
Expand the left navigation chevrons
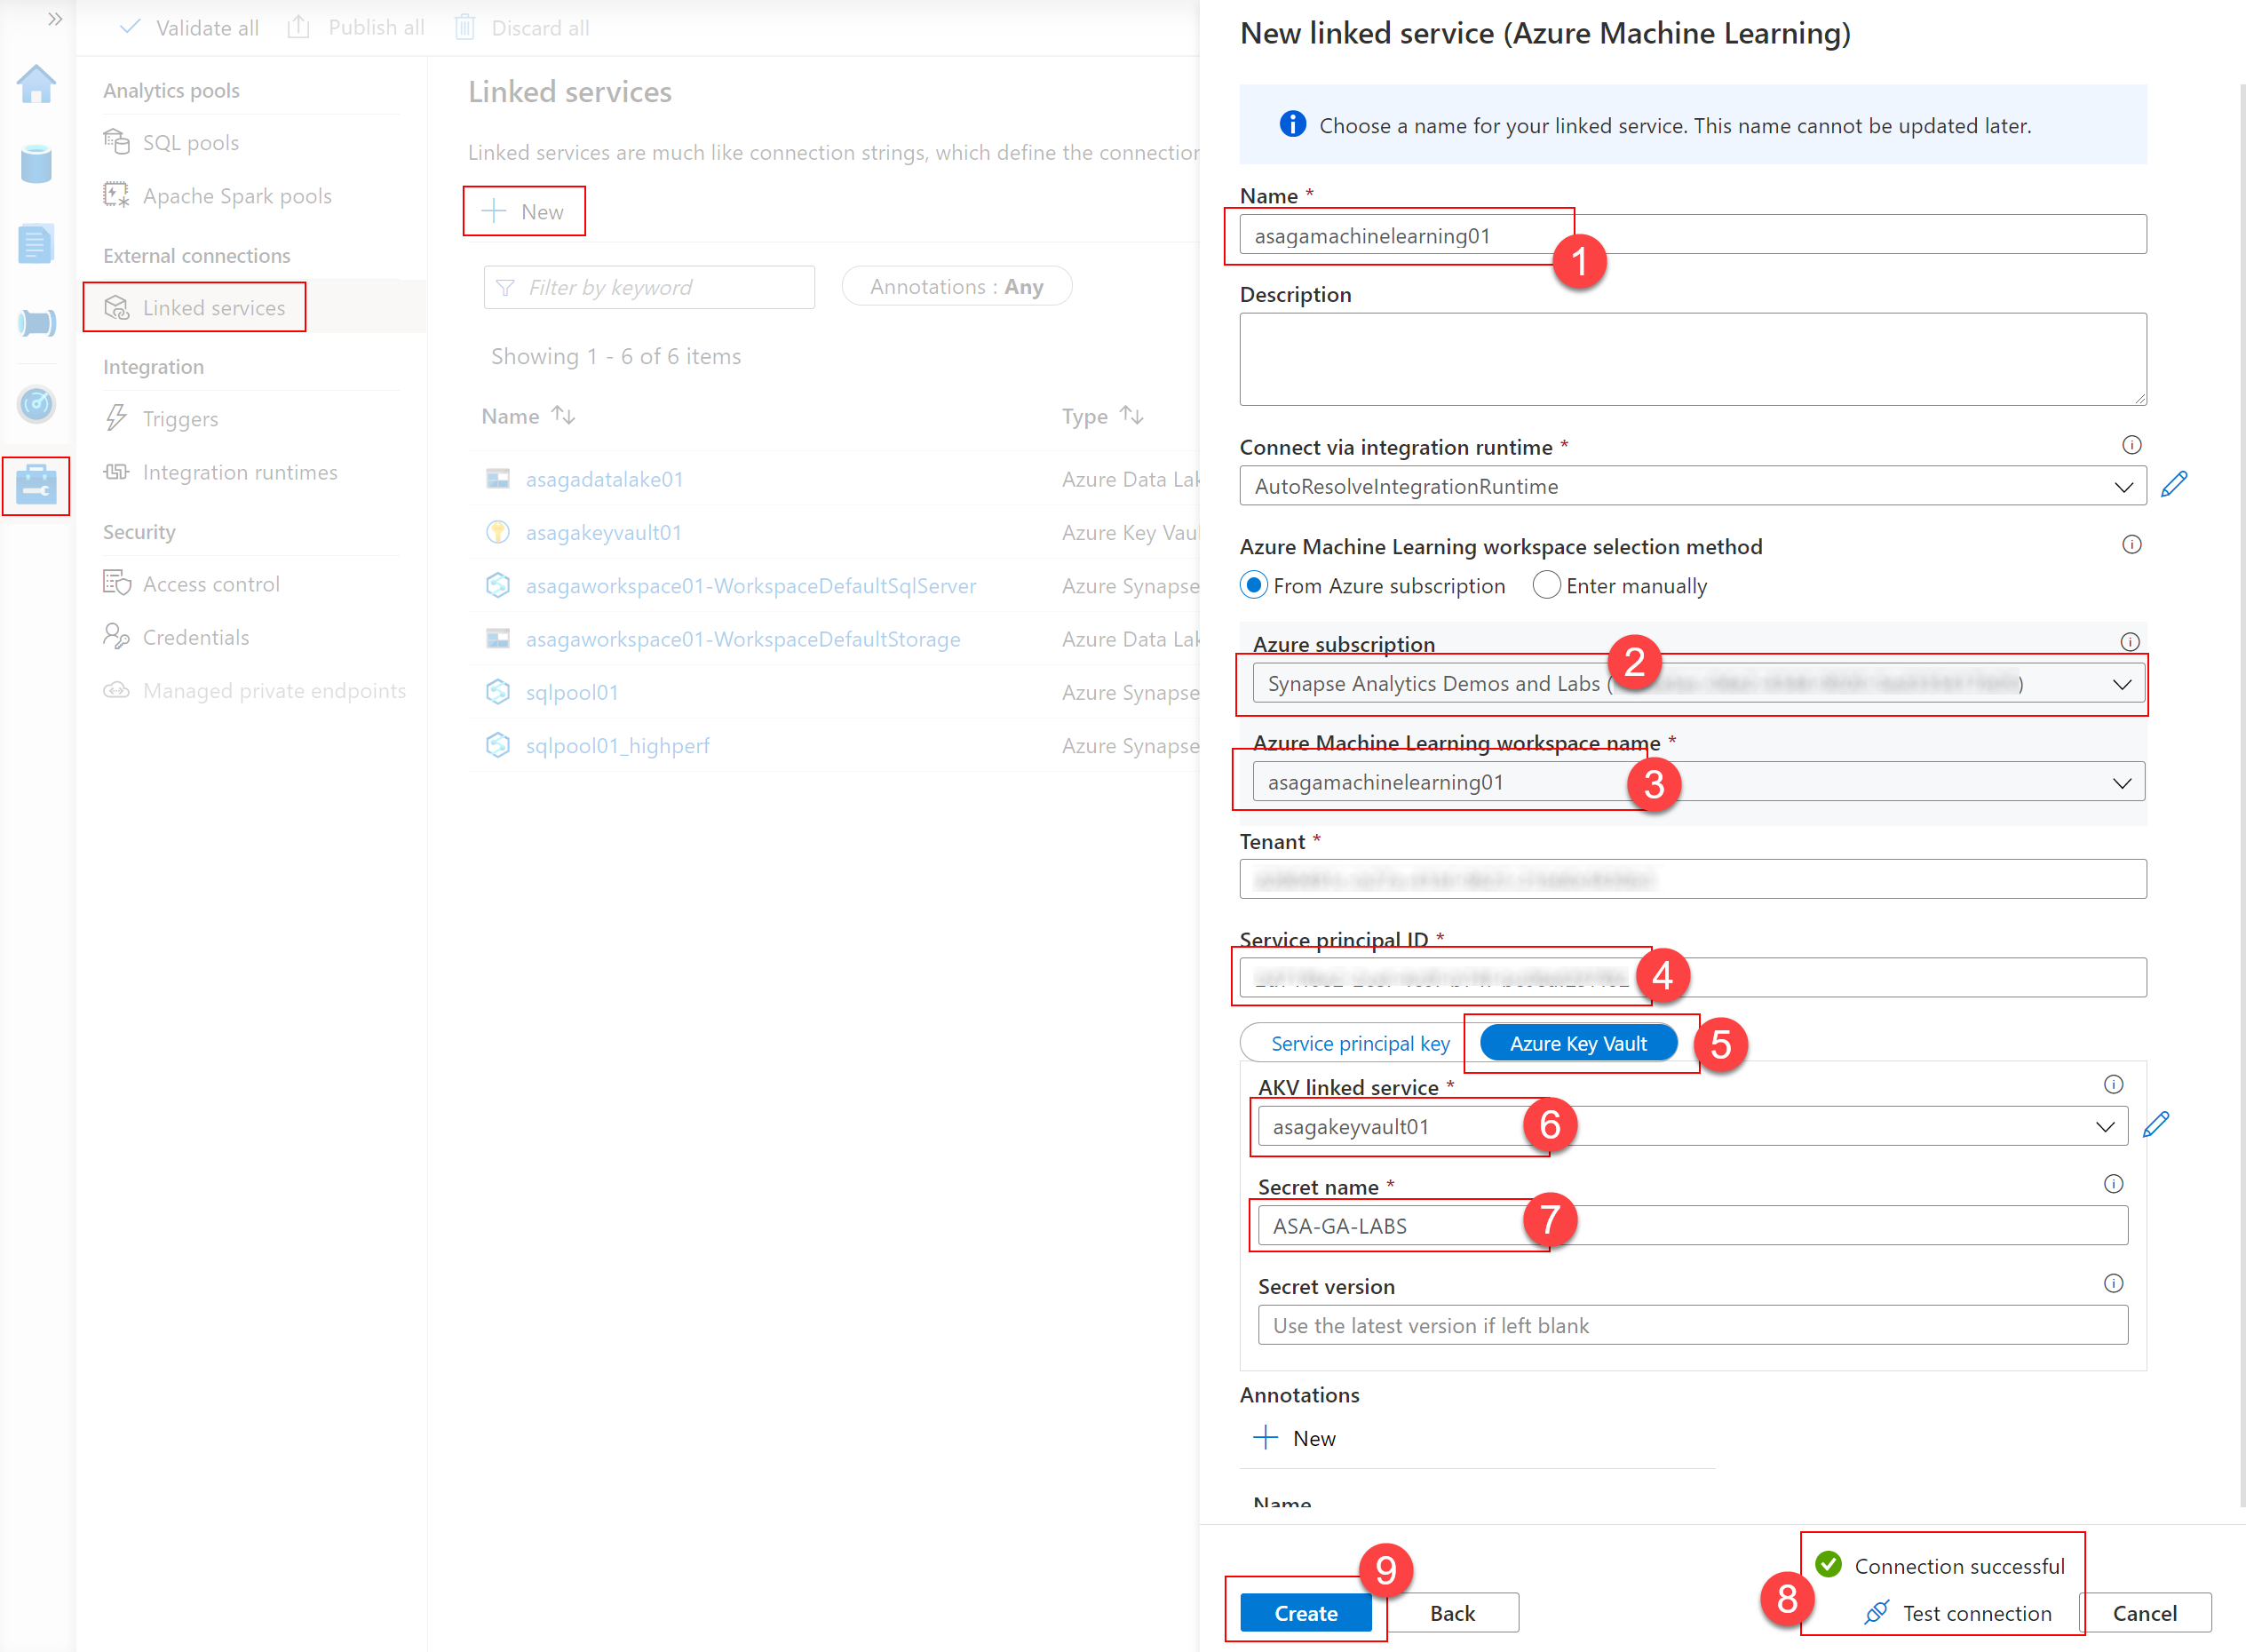55,19
